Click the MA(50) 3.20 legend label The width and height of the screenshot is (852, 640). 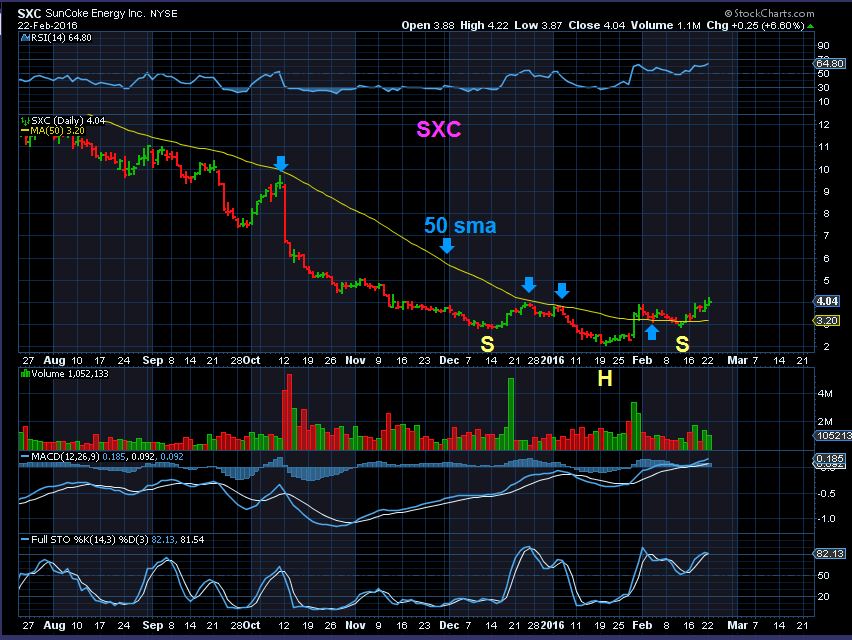click(x=58, y=131)
